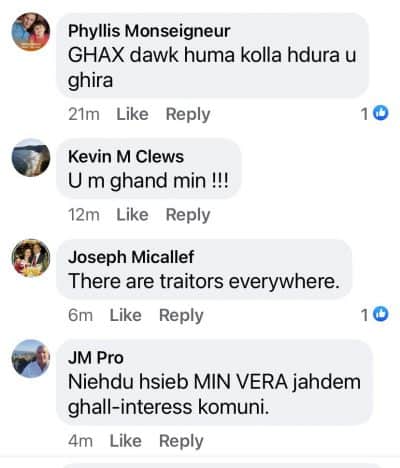Like JM Pro's comment

[x=126, y=441]
